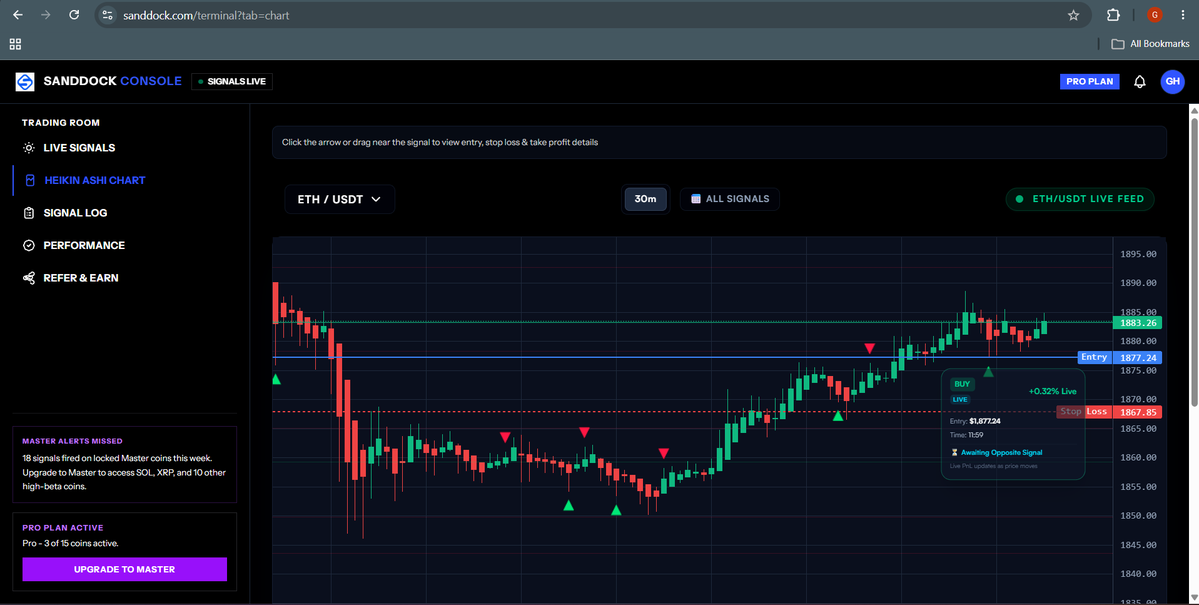Open PERFORMANCE page
This screenshot has width=1199, height=605.
[x=84, y=246]
